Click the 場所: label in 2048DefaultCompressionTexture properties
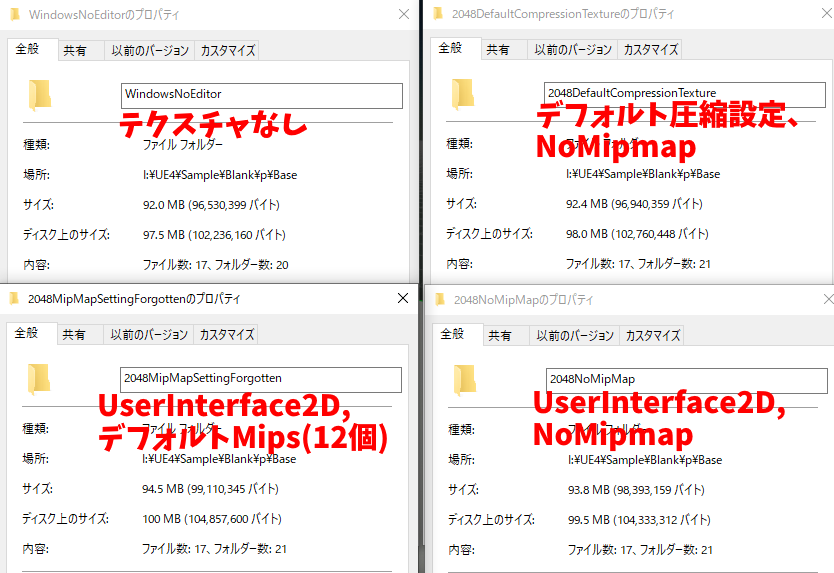This screenshot has width=834, height=573. 460,174
